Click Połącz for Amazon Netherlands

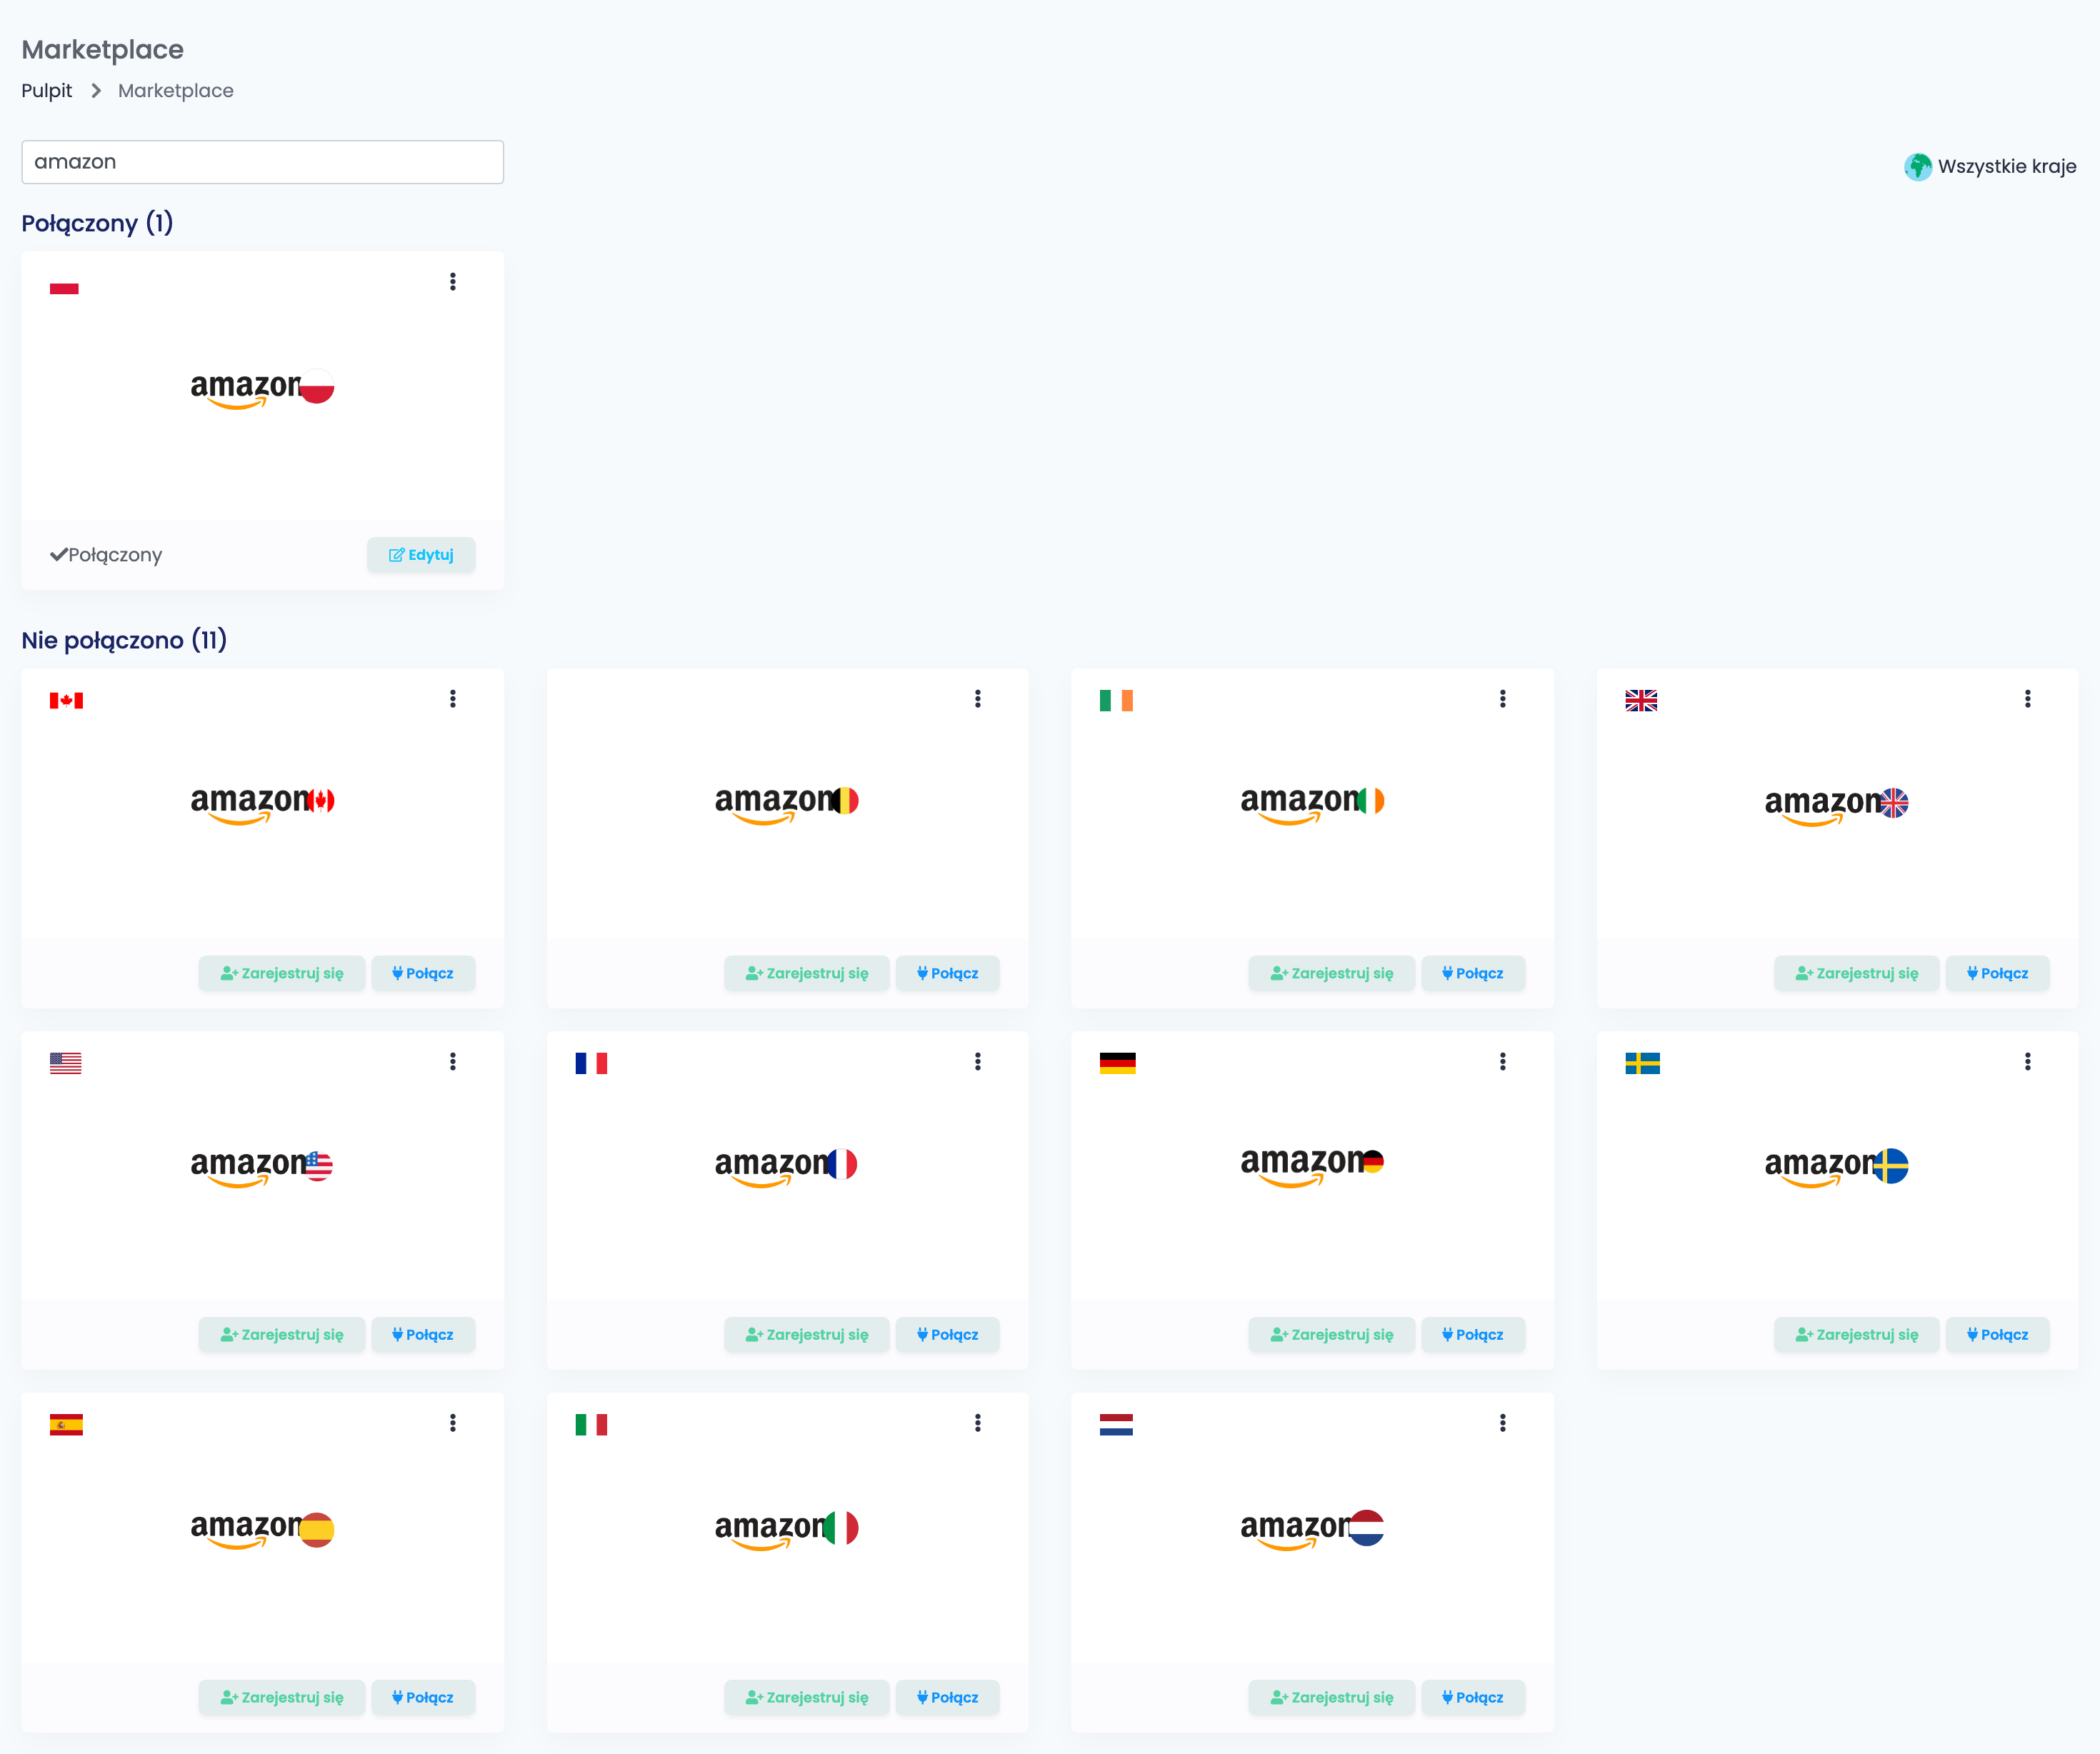(1473, 1697)
